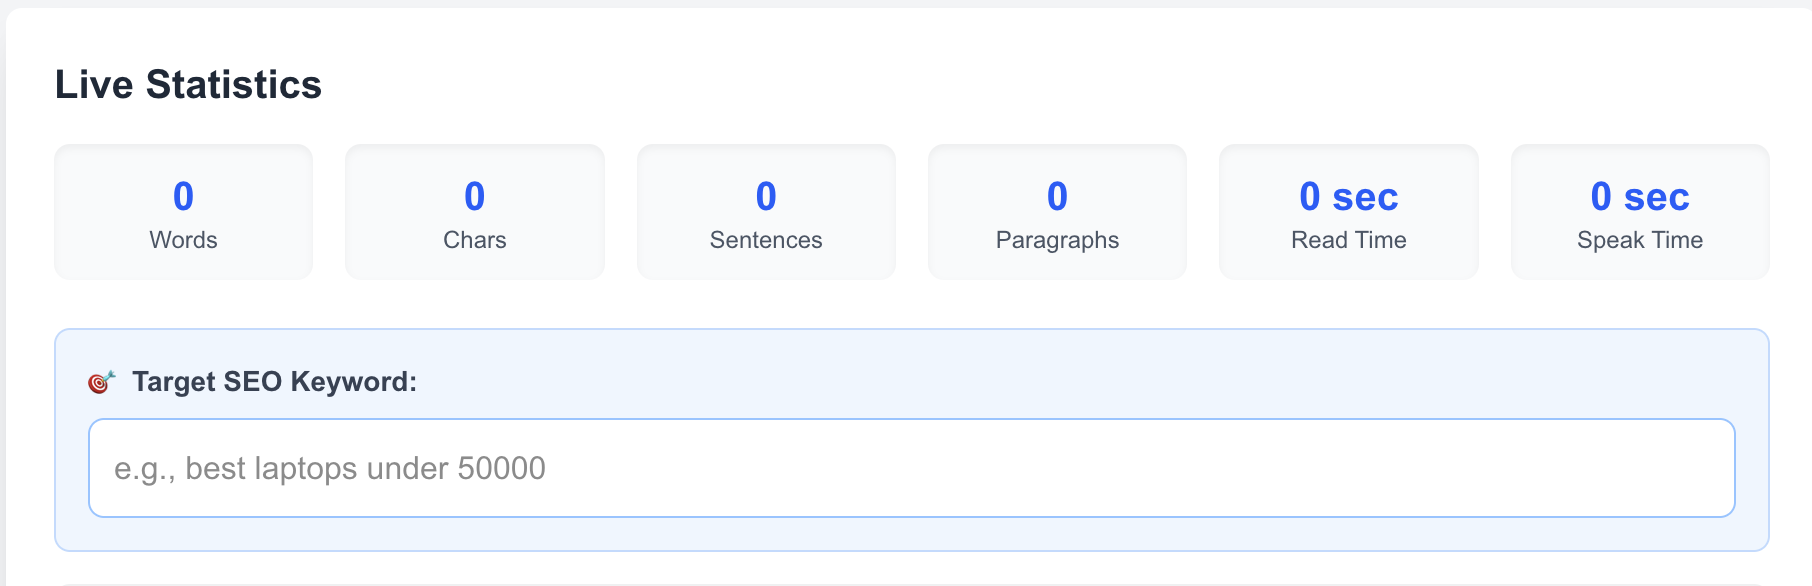Click the Chars counter number
The image size is (1812, 586).
click(474, 197)
